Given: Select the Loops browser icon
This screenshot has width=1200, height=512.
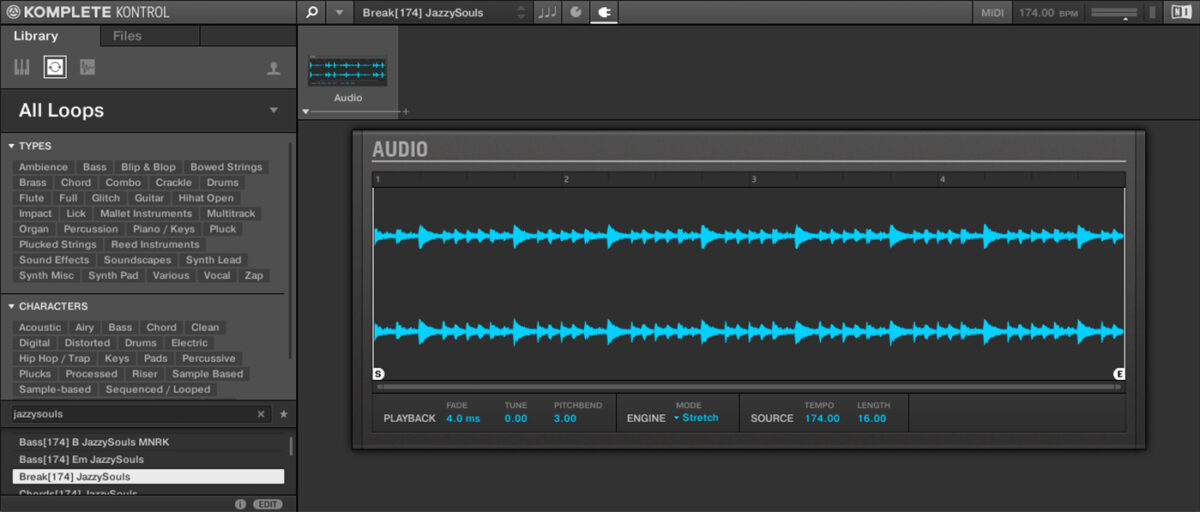Looking at the screenshot, I should click(54, 67).
